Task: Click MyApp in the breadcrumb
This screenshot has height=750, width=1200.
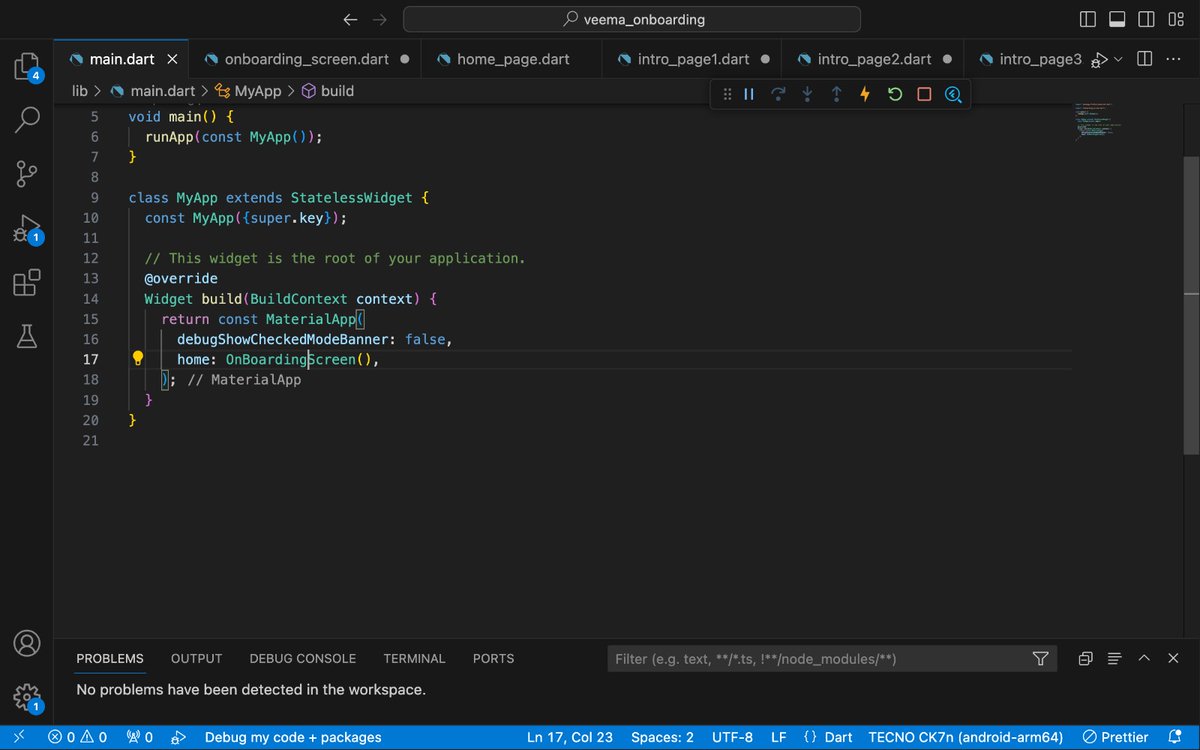Action: [258, 91]
